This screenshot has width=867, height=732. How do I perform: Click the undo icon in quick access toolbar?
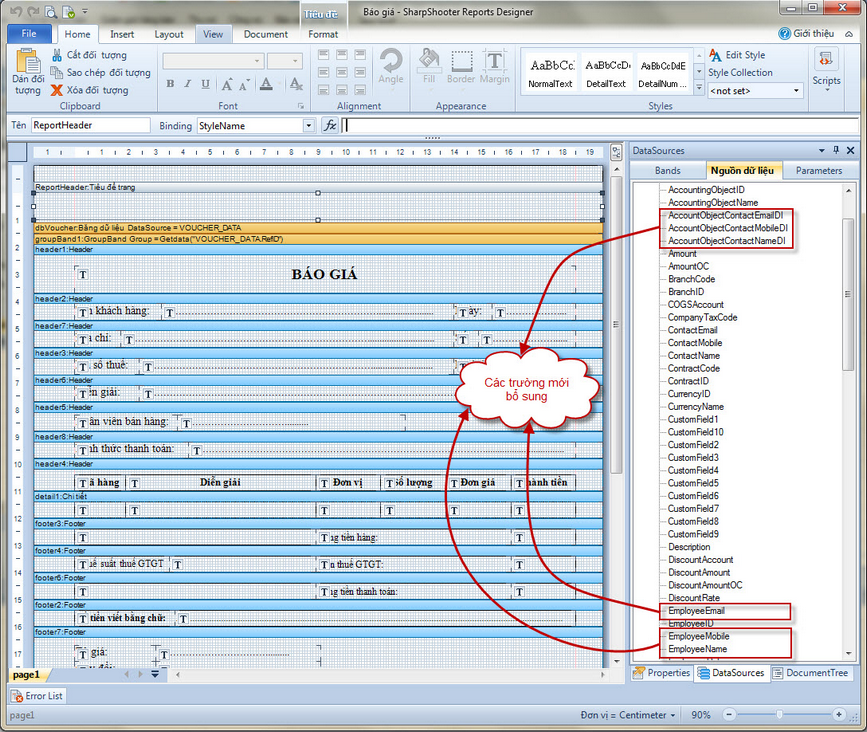click(17, 12)
